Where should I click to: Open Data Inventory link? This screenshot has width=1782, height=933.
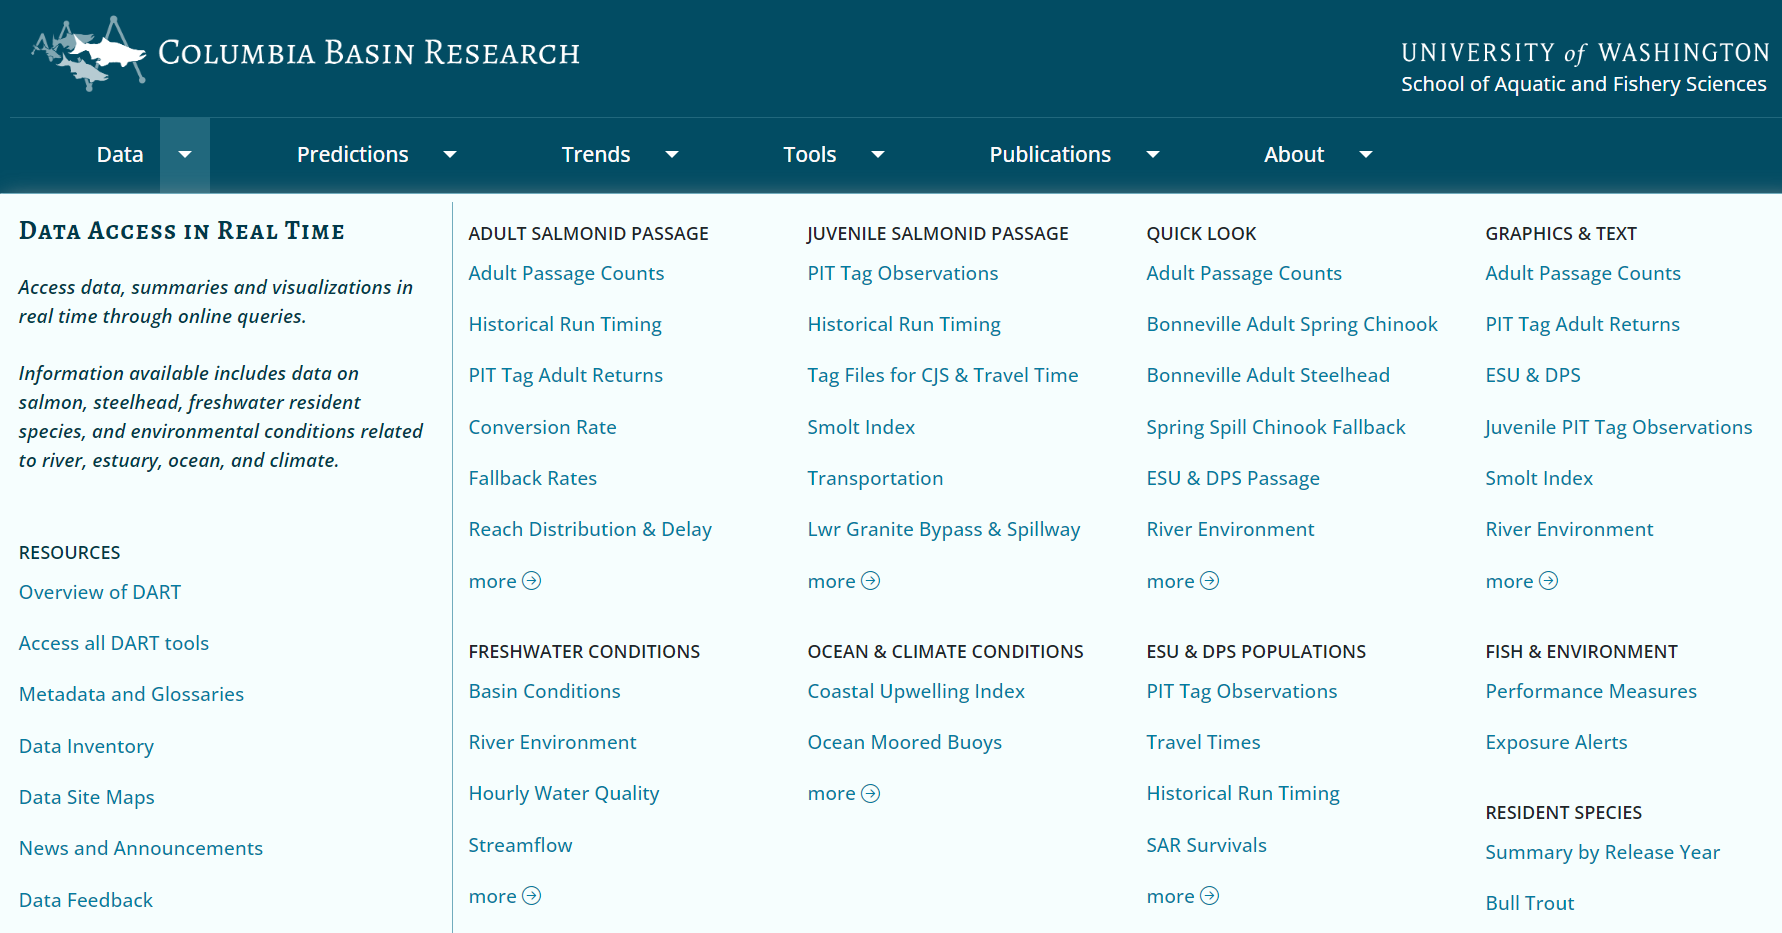tap(86, 746)
